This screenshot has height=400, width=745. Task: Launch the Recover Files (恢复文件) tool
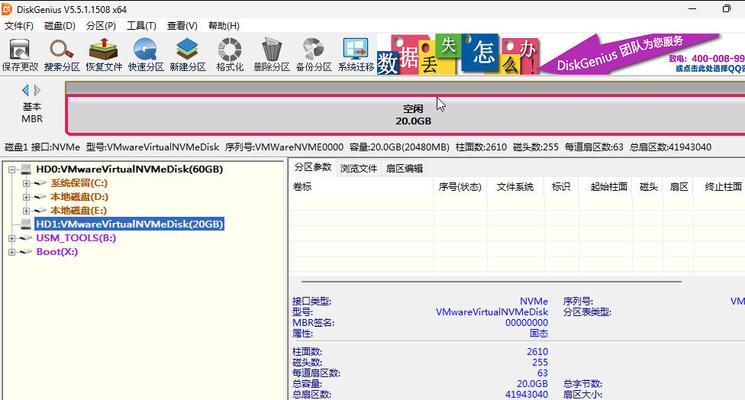[x=104, y=55]
